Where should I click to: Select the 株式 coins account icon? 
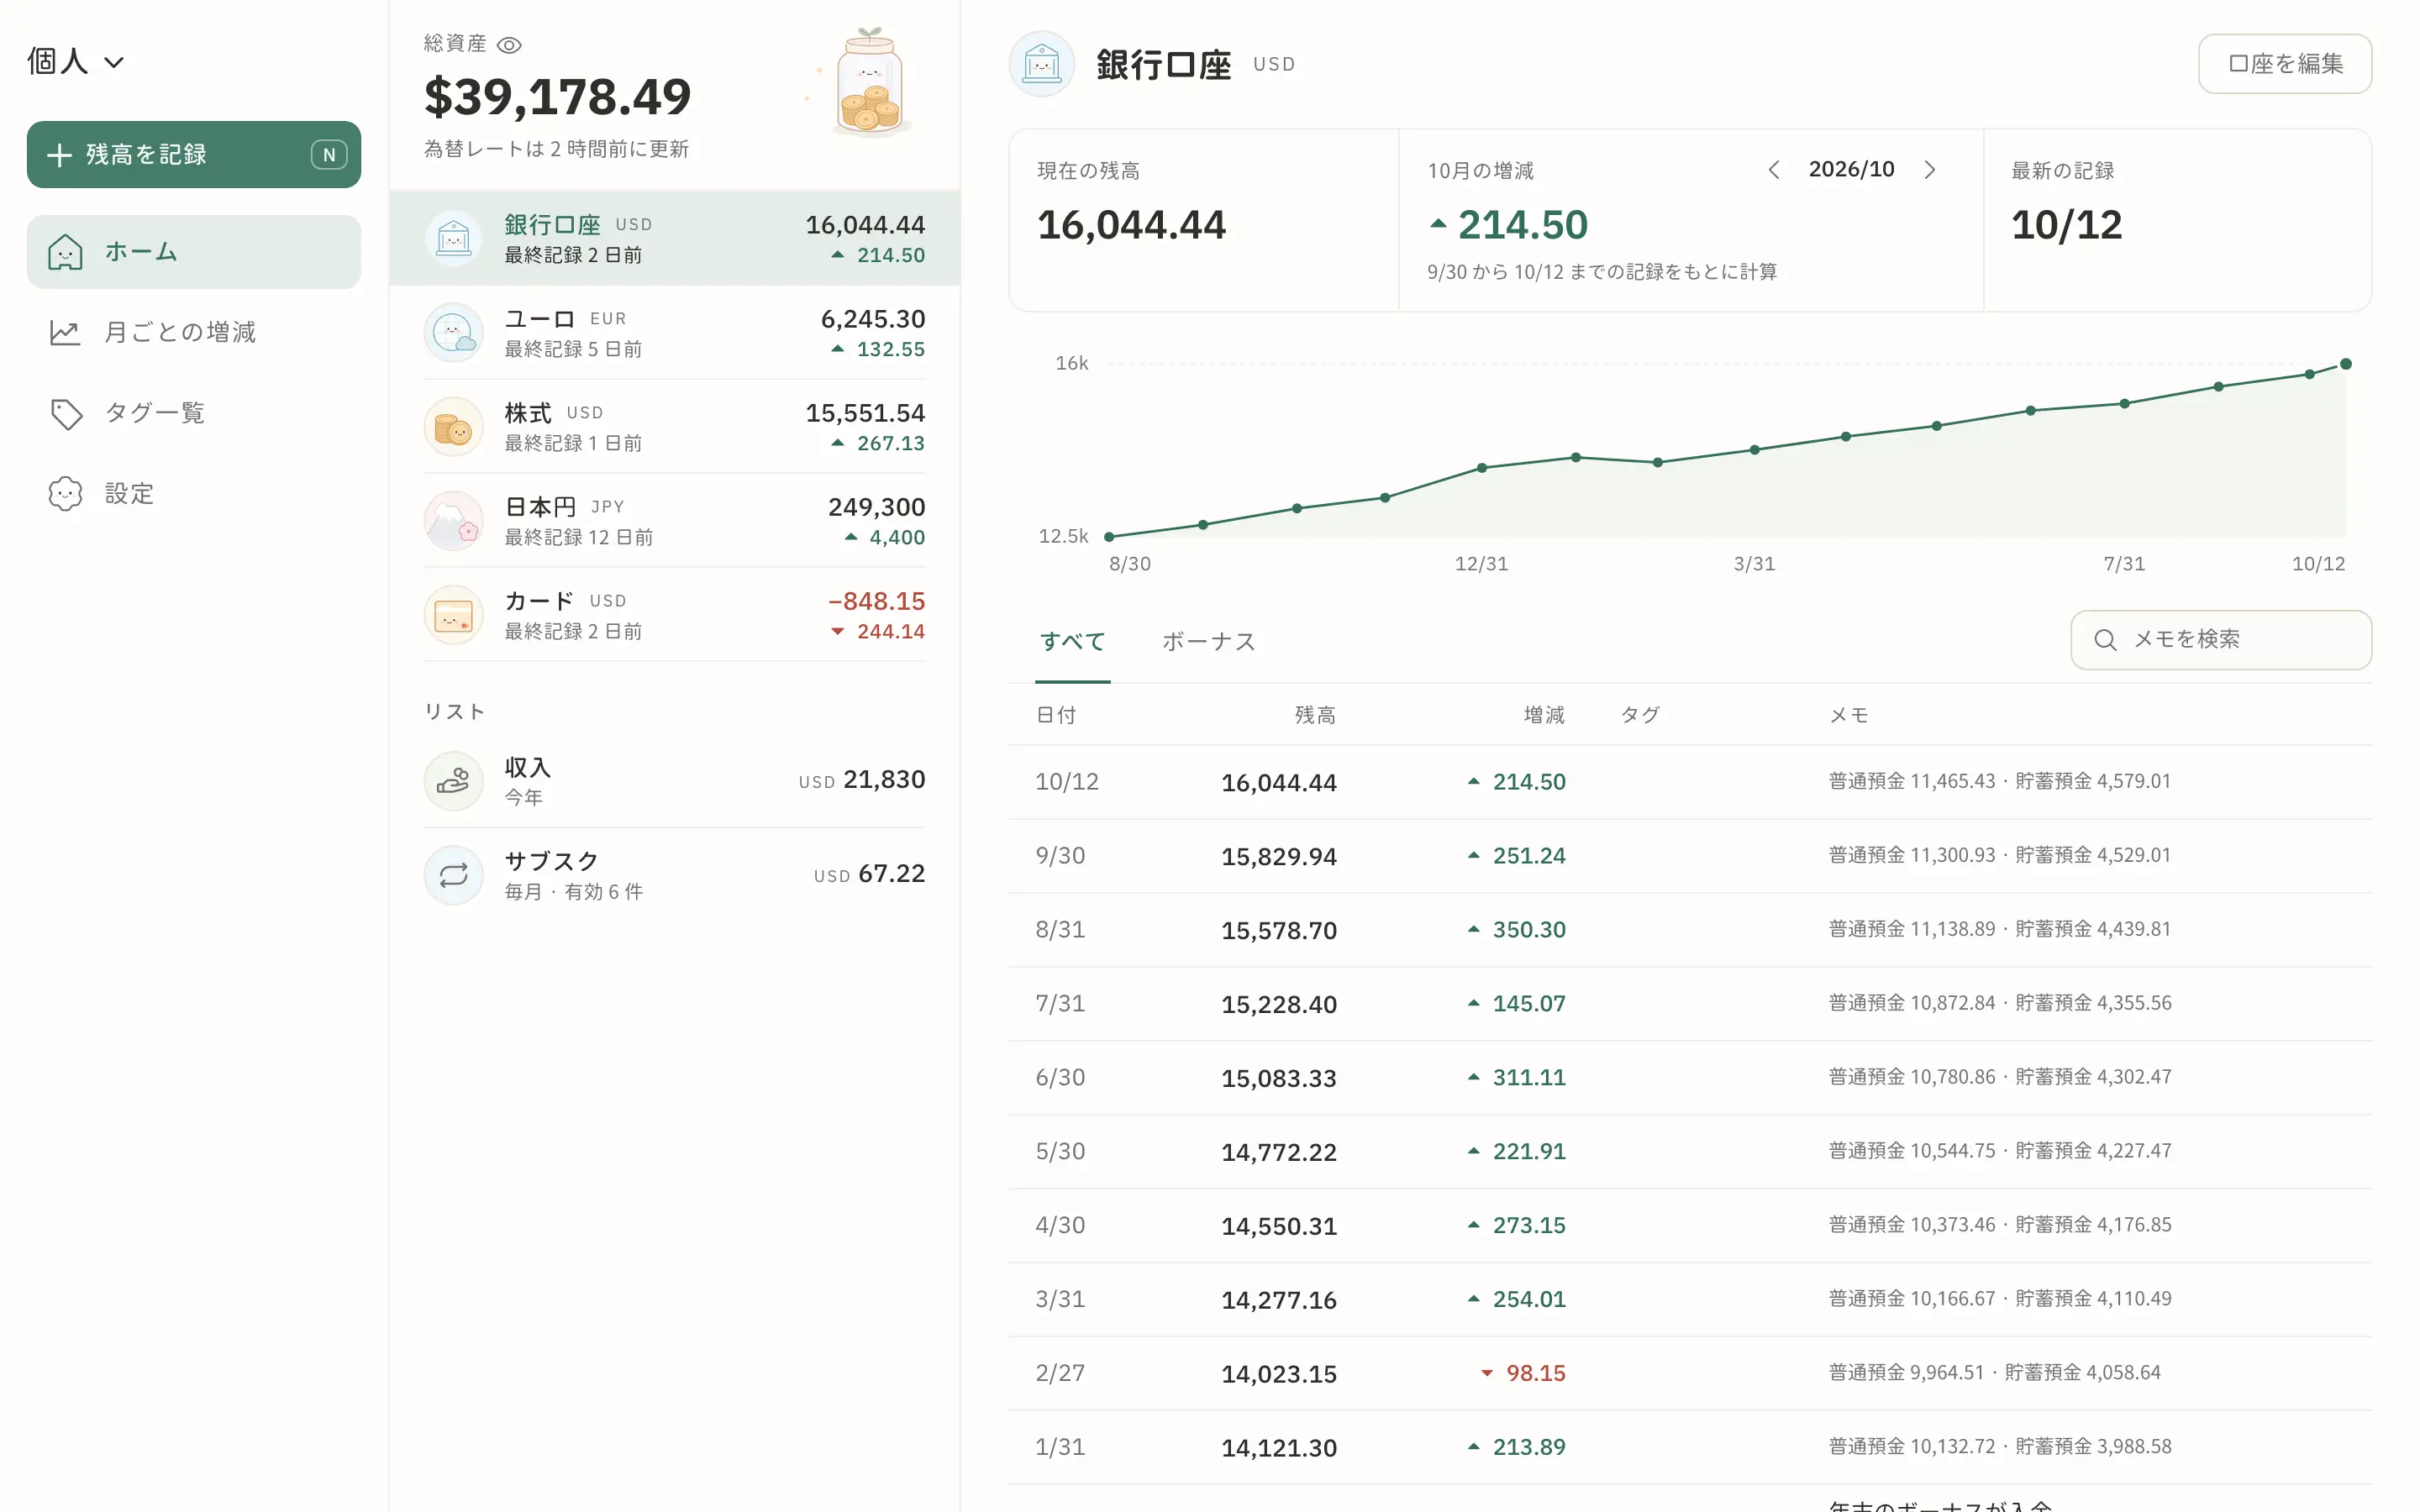tap(454, 427)
